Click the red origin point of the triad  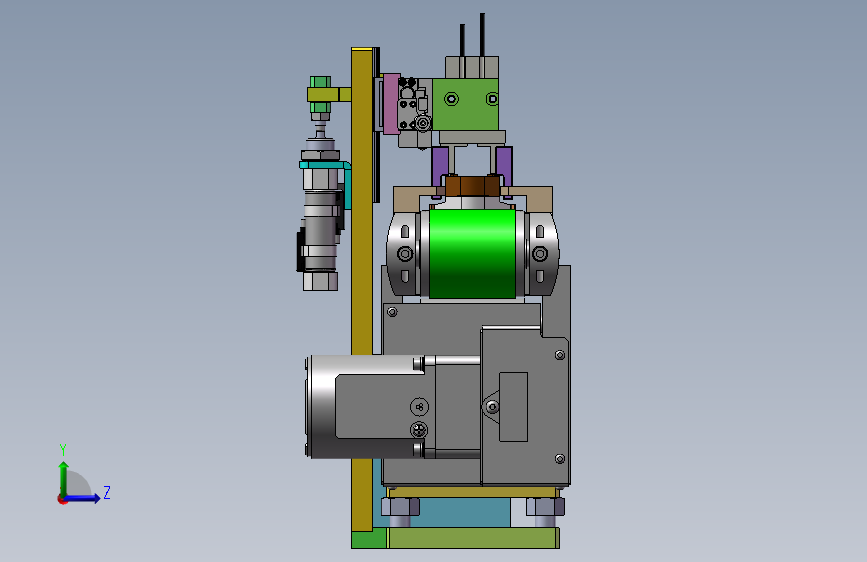click(62, 500)
